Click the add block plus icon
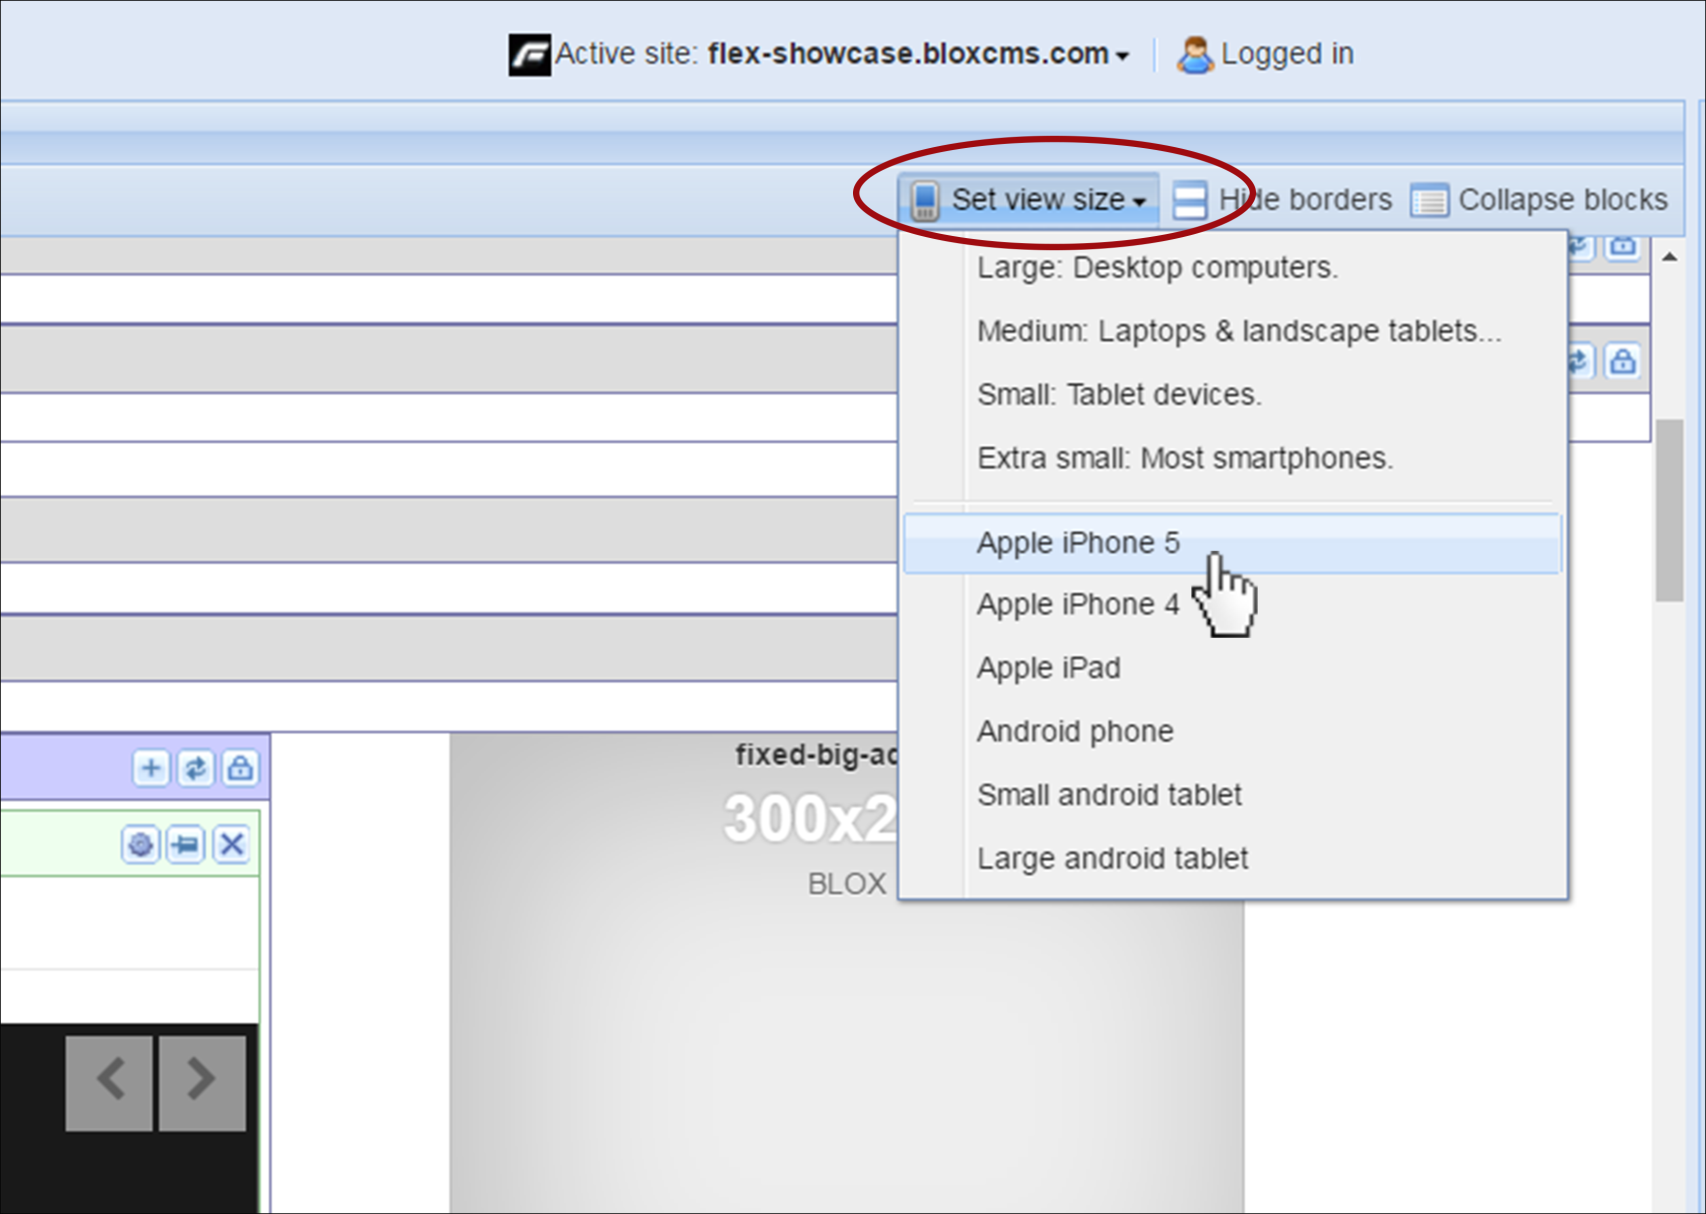The image size is (1706, 1214). (x=151, y=768)
